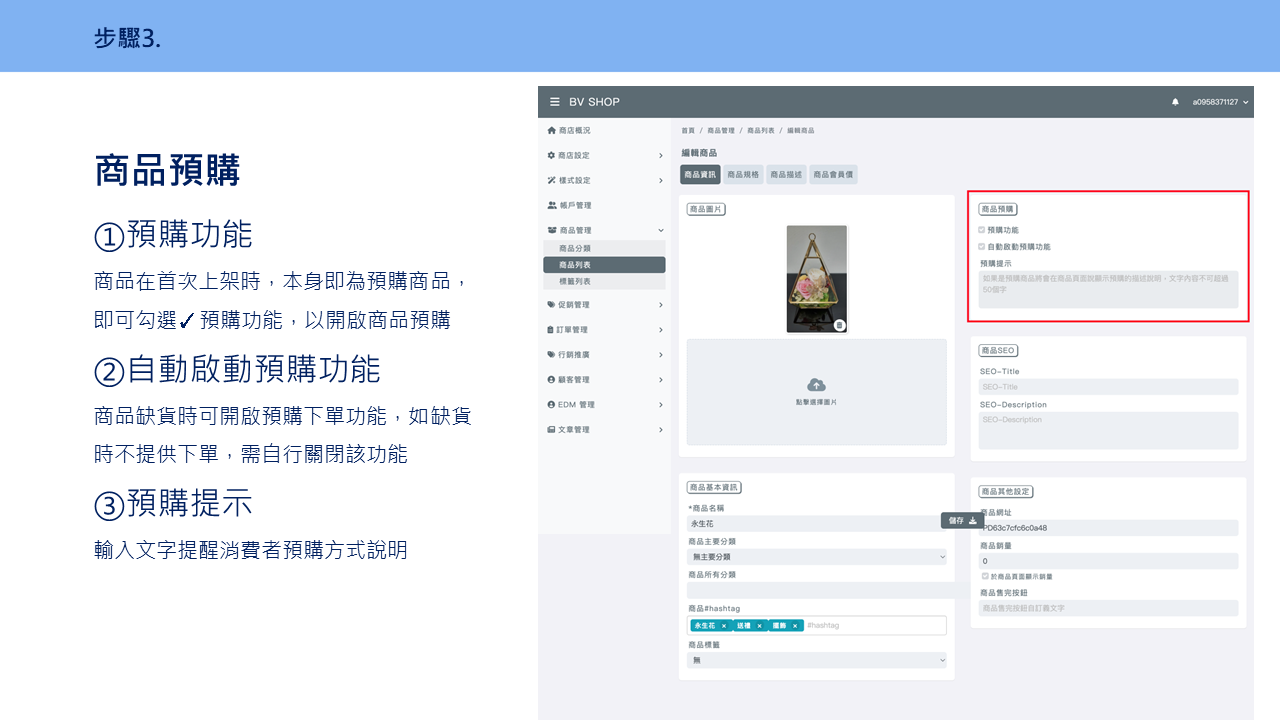
Task: Click the SEO-Description text area
Action: [x=1108, y=431]
